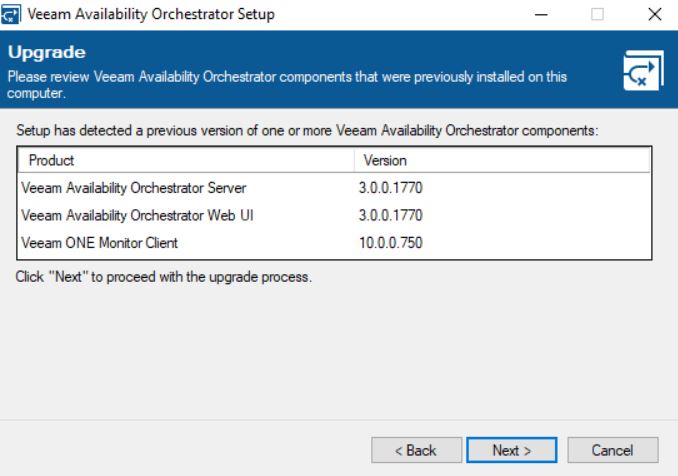Click Web UI version 3.0.0.1770 cell
The height and width of the screenshot is (476, 678).
390,215
